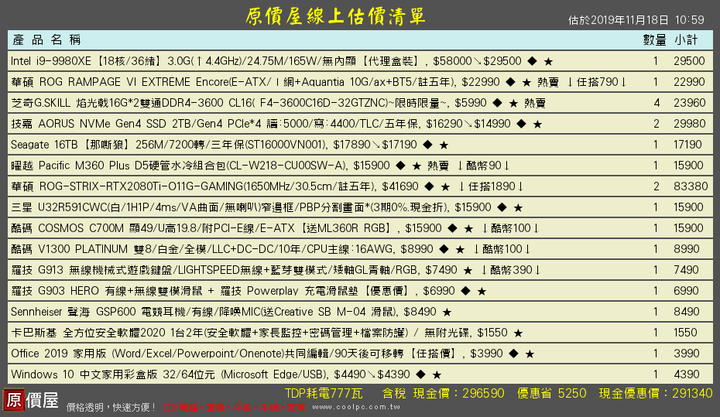Select the 羅技 G903 HERO mouse row
This screenshot has width=720, height=417.
point(360,291)
